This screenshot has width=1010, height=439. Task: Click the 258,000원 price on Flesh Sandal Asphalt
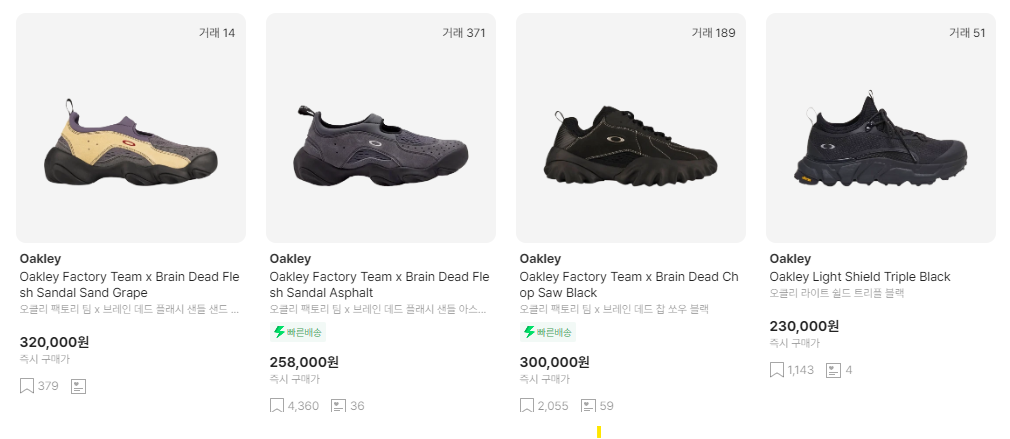tap(304, 362)
